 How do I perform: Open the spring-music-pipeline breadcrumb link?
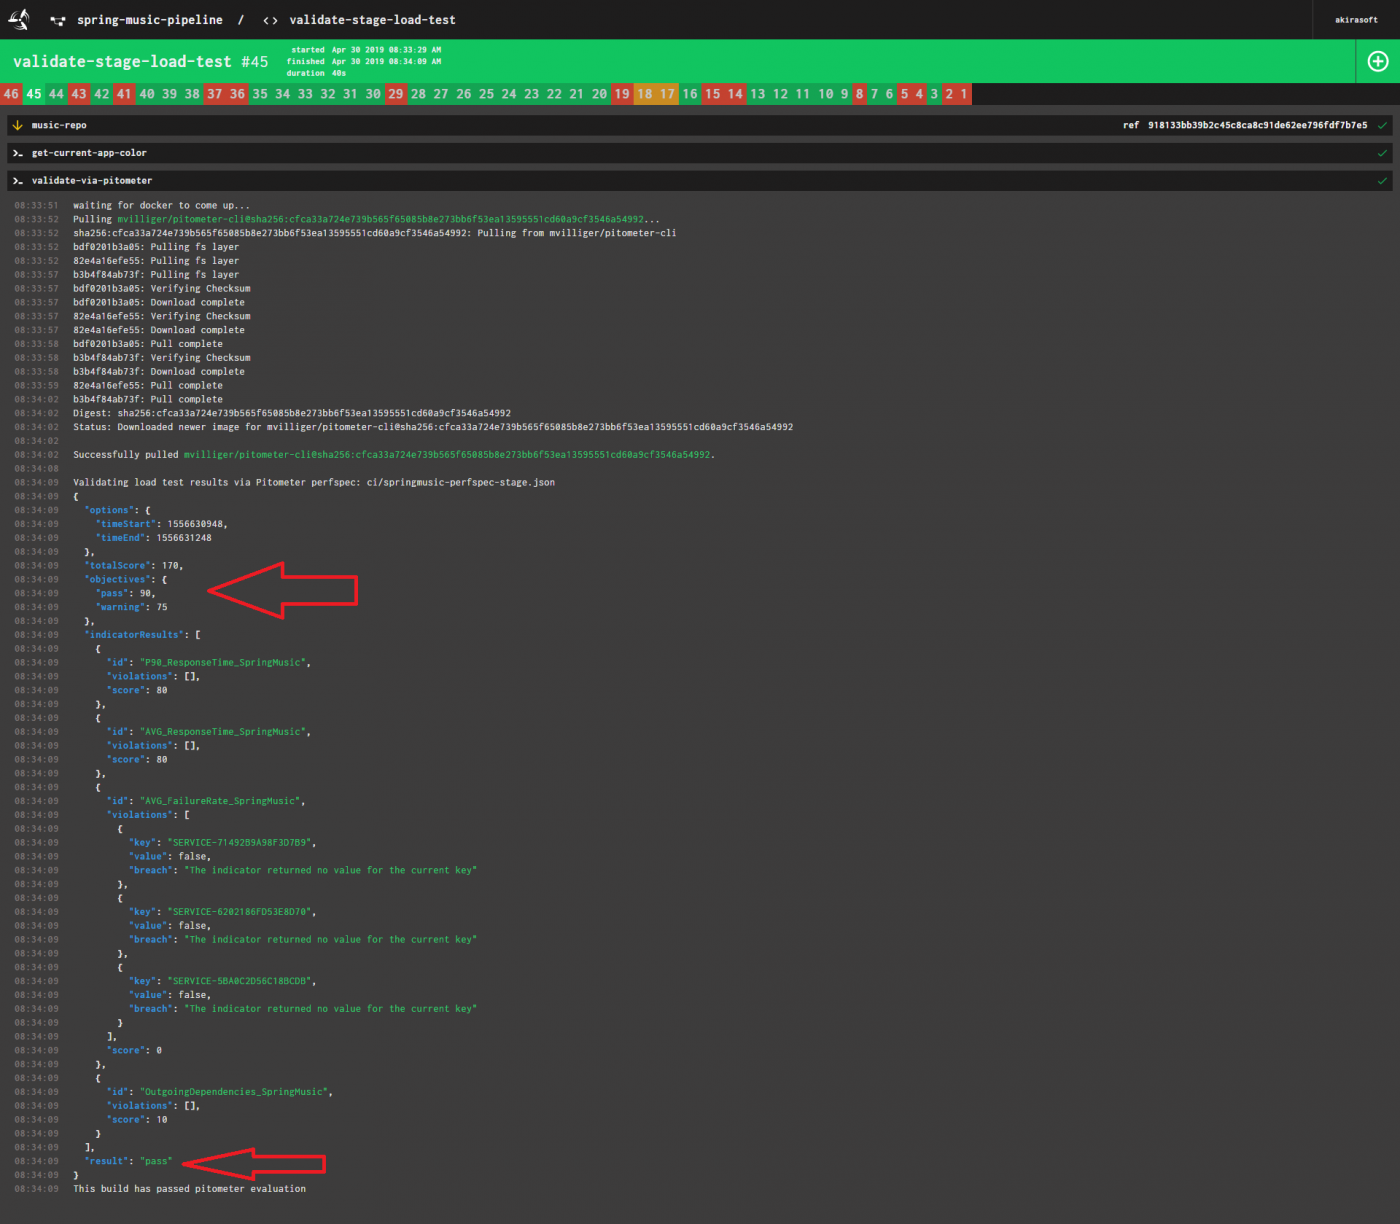[x=150, y=19]
